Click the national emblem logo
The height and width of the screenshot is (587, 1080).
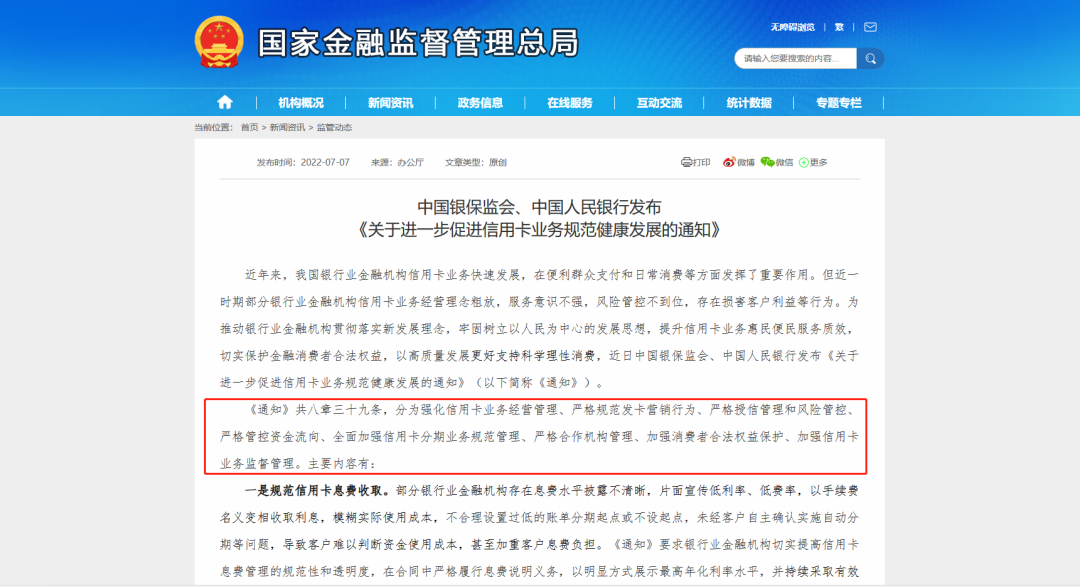click(x=219, y=42)
